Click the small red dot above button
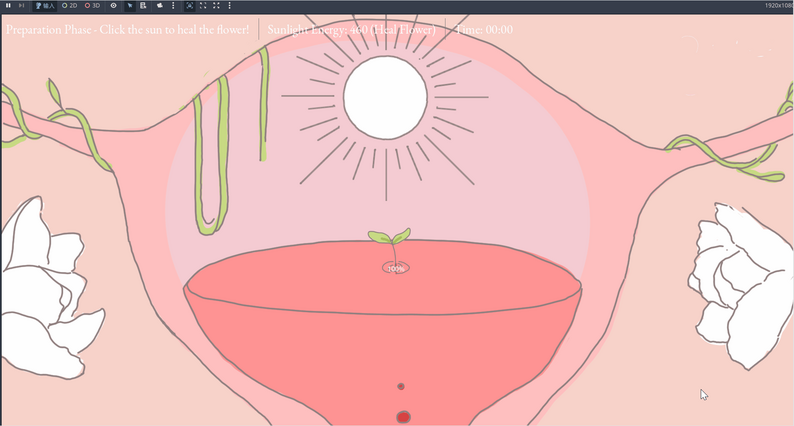Image resolution: width=794 pixels, height=426 pixels. 401,386
